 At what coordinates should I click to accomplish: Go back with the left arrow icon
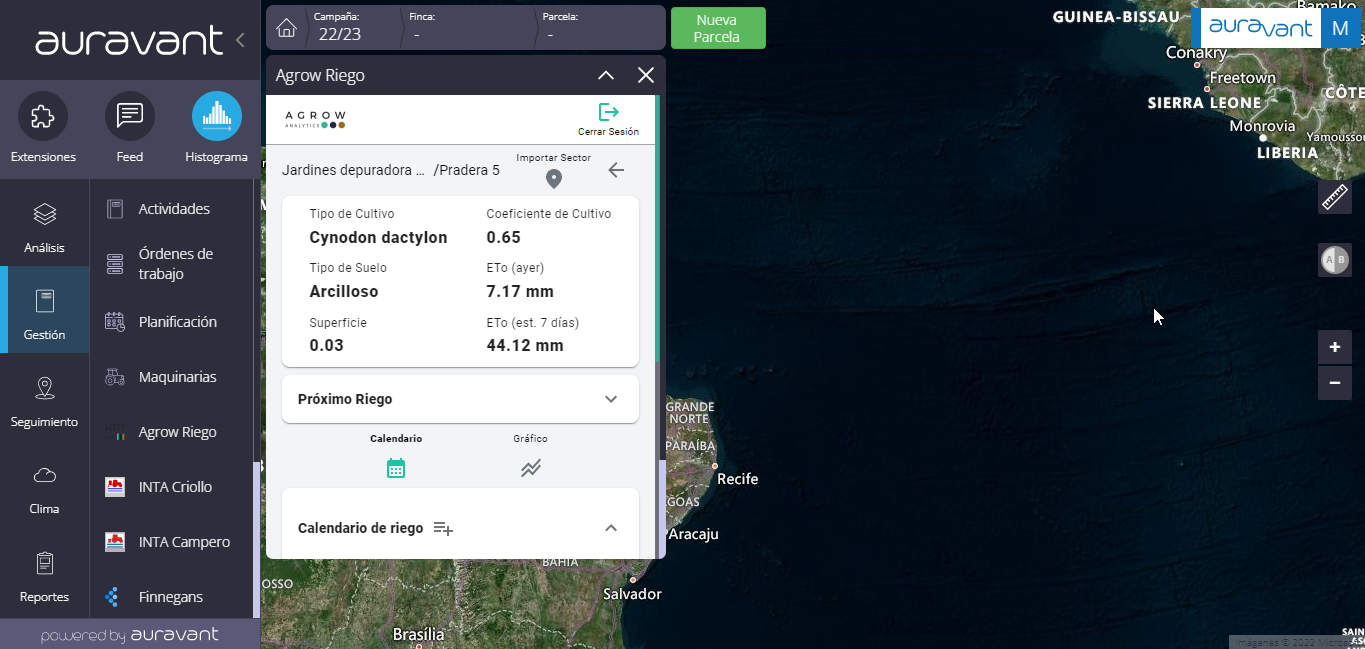616,170
